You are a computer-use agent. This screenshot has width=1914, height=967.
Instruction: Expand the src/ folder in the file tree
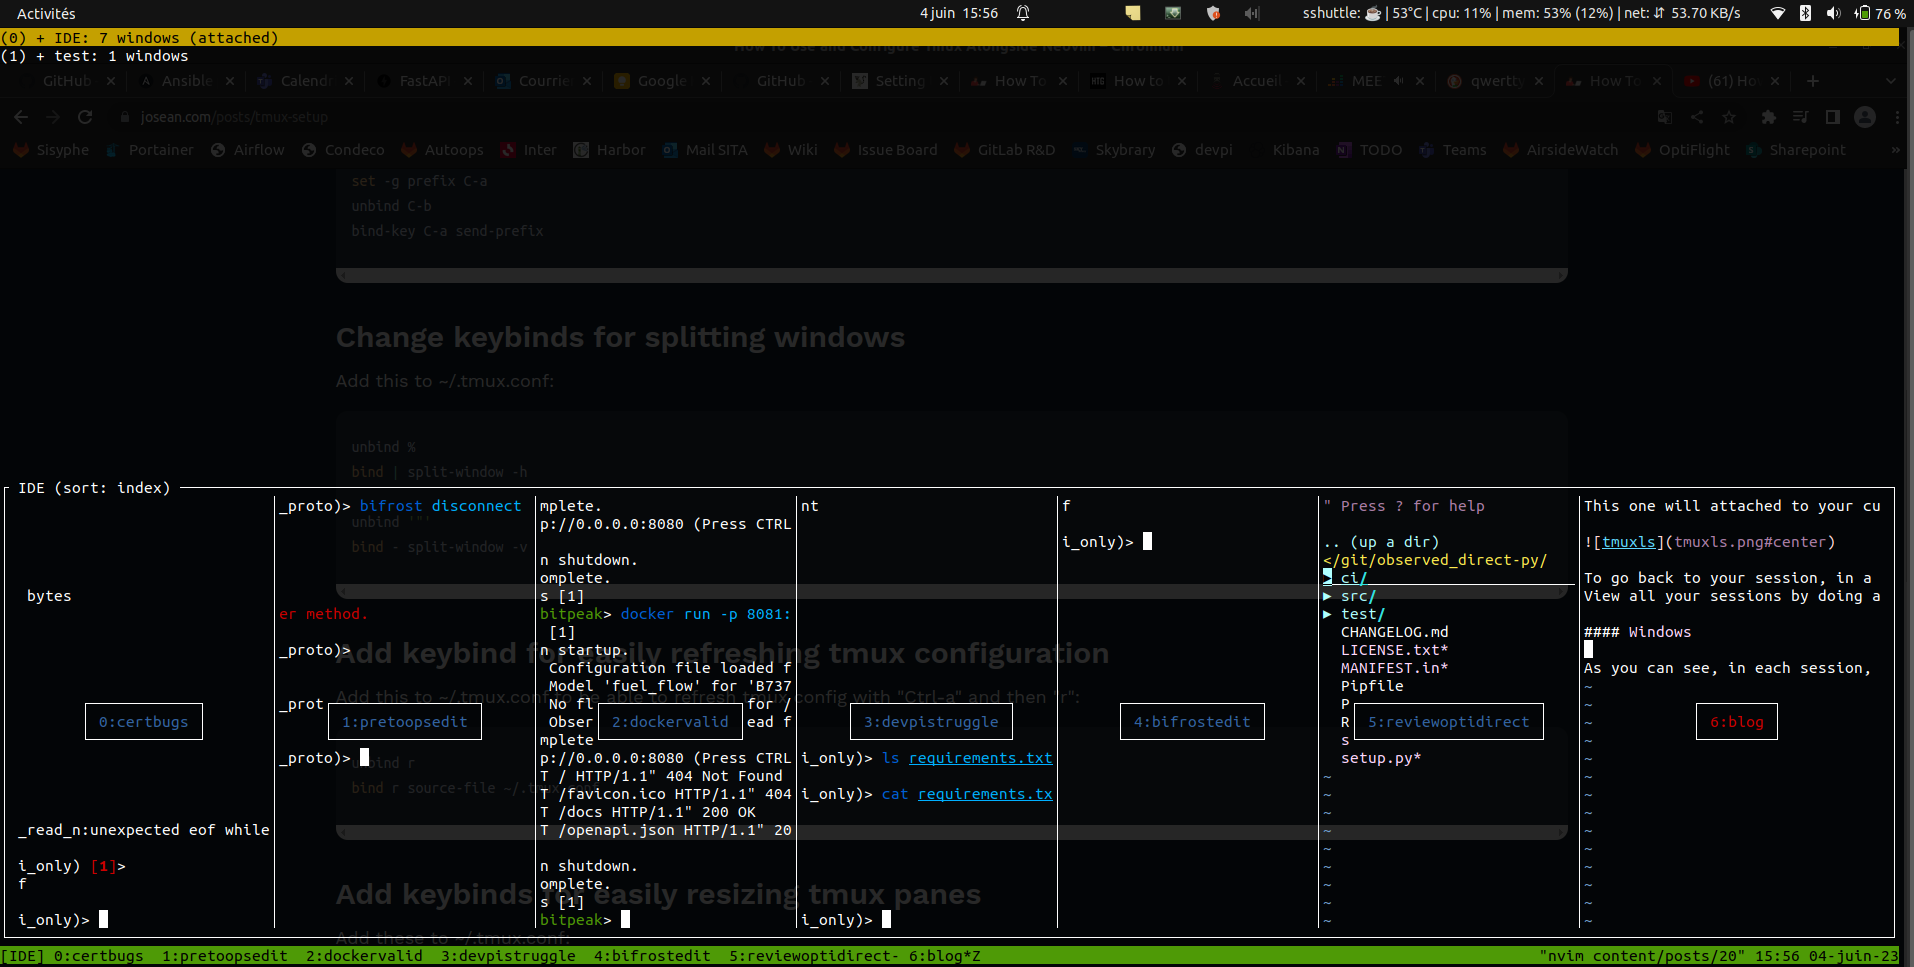pyautogui.click(x=1327, y=596)
